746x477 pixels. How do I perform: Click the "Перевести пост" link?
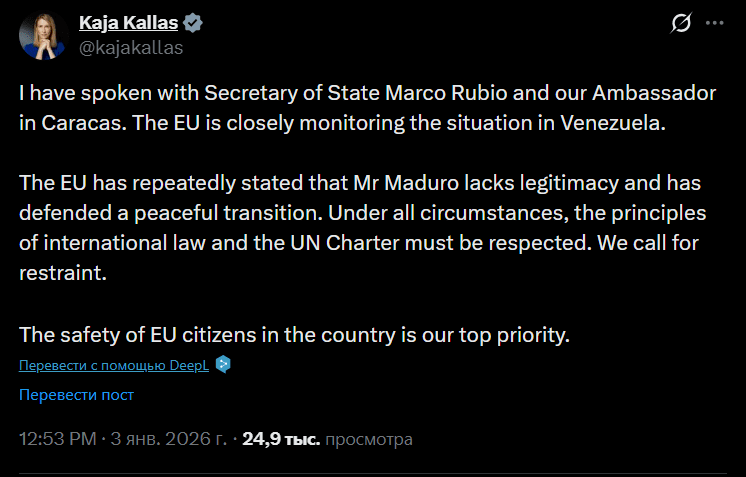76,394
